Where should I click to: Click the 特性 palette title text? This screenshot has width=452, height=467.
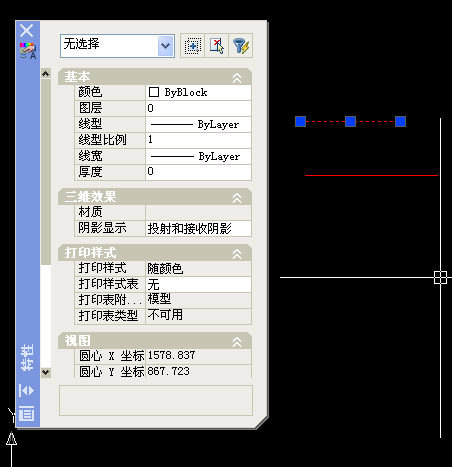tap(27, 358)
